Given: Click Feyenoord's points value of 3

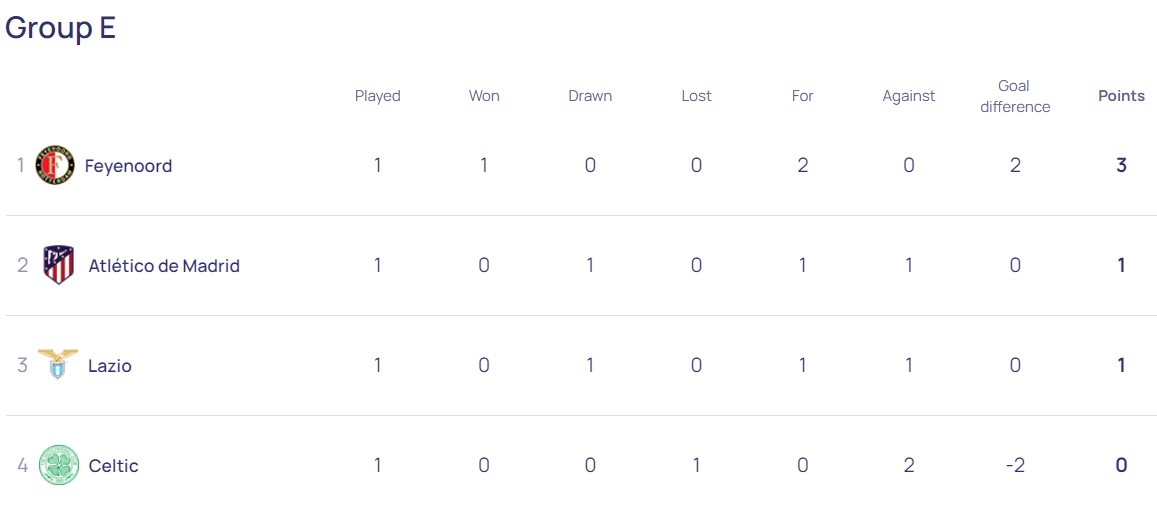Looking at the screenshot, I should coord(1121,165).
